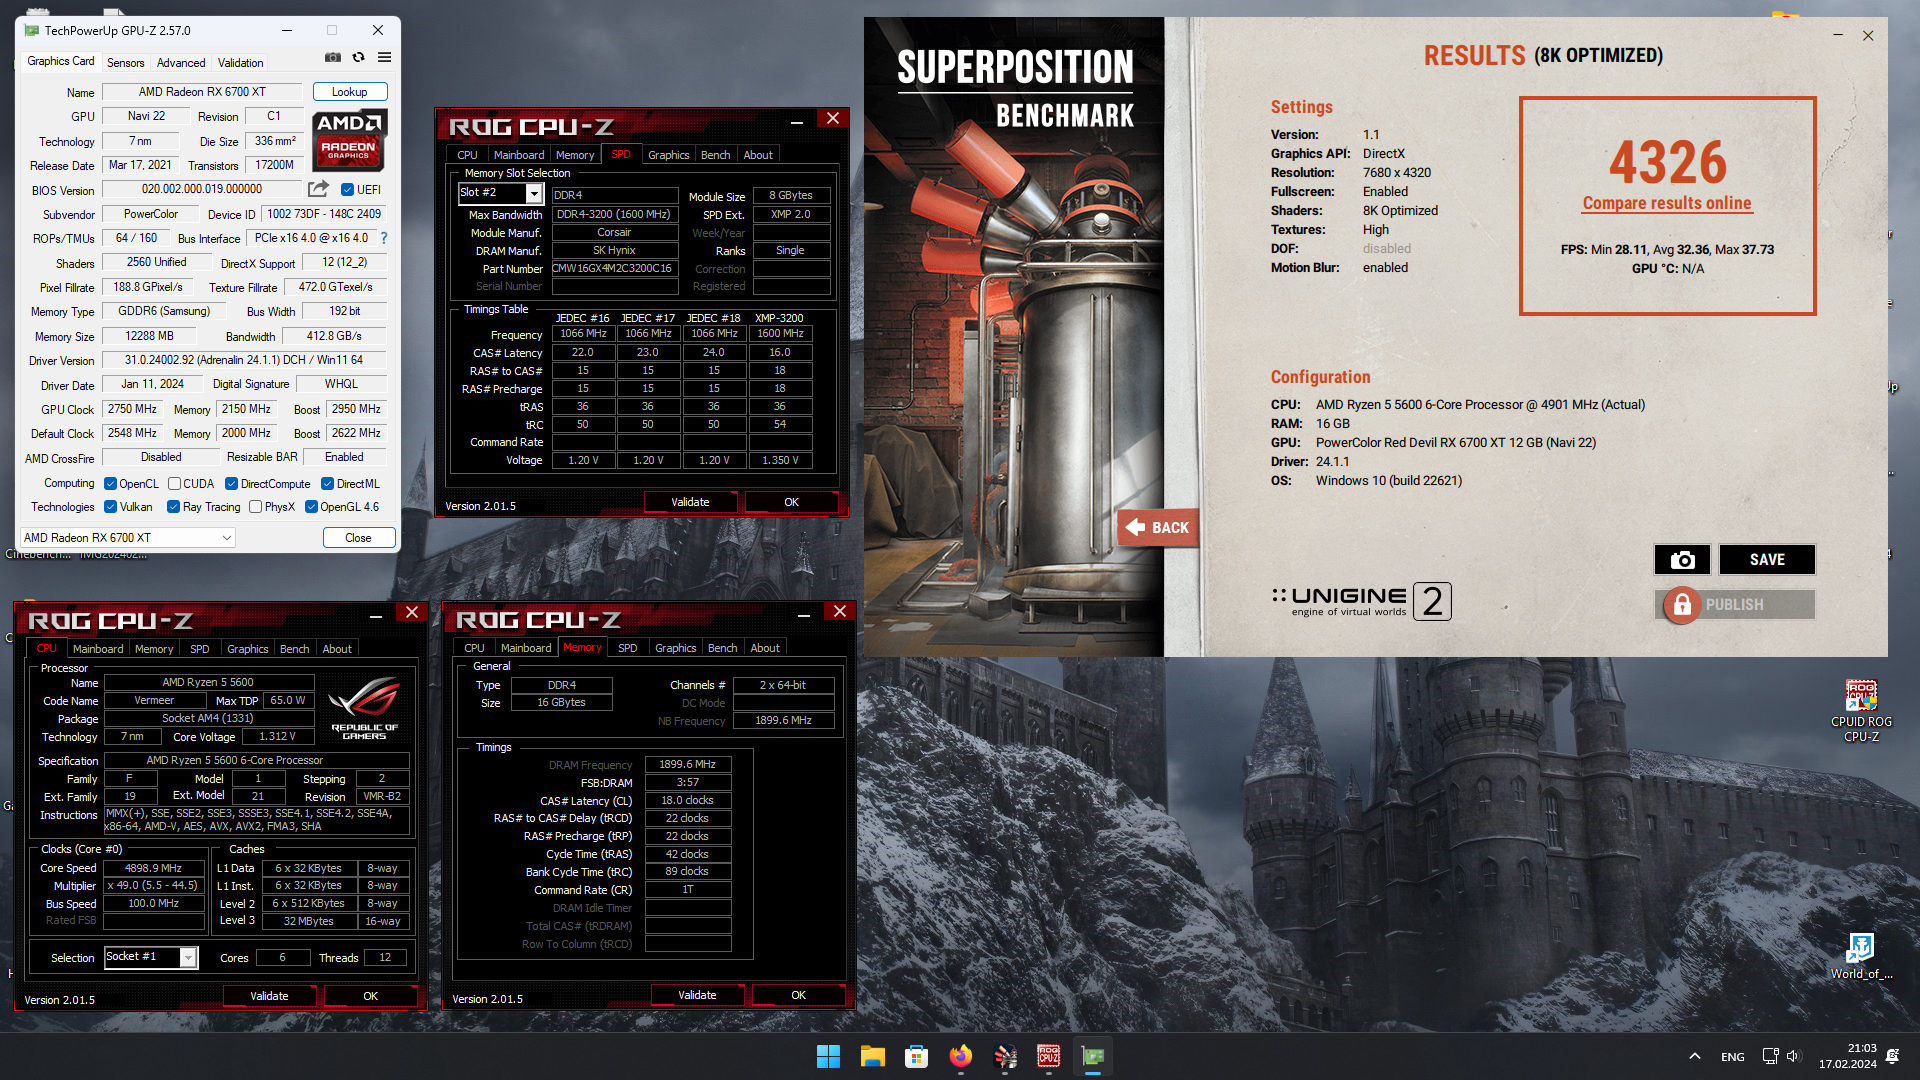Click the Bus Interface question mark help icon
Viewport: 1920px width, 1080px height.
[x=384, y=238]
